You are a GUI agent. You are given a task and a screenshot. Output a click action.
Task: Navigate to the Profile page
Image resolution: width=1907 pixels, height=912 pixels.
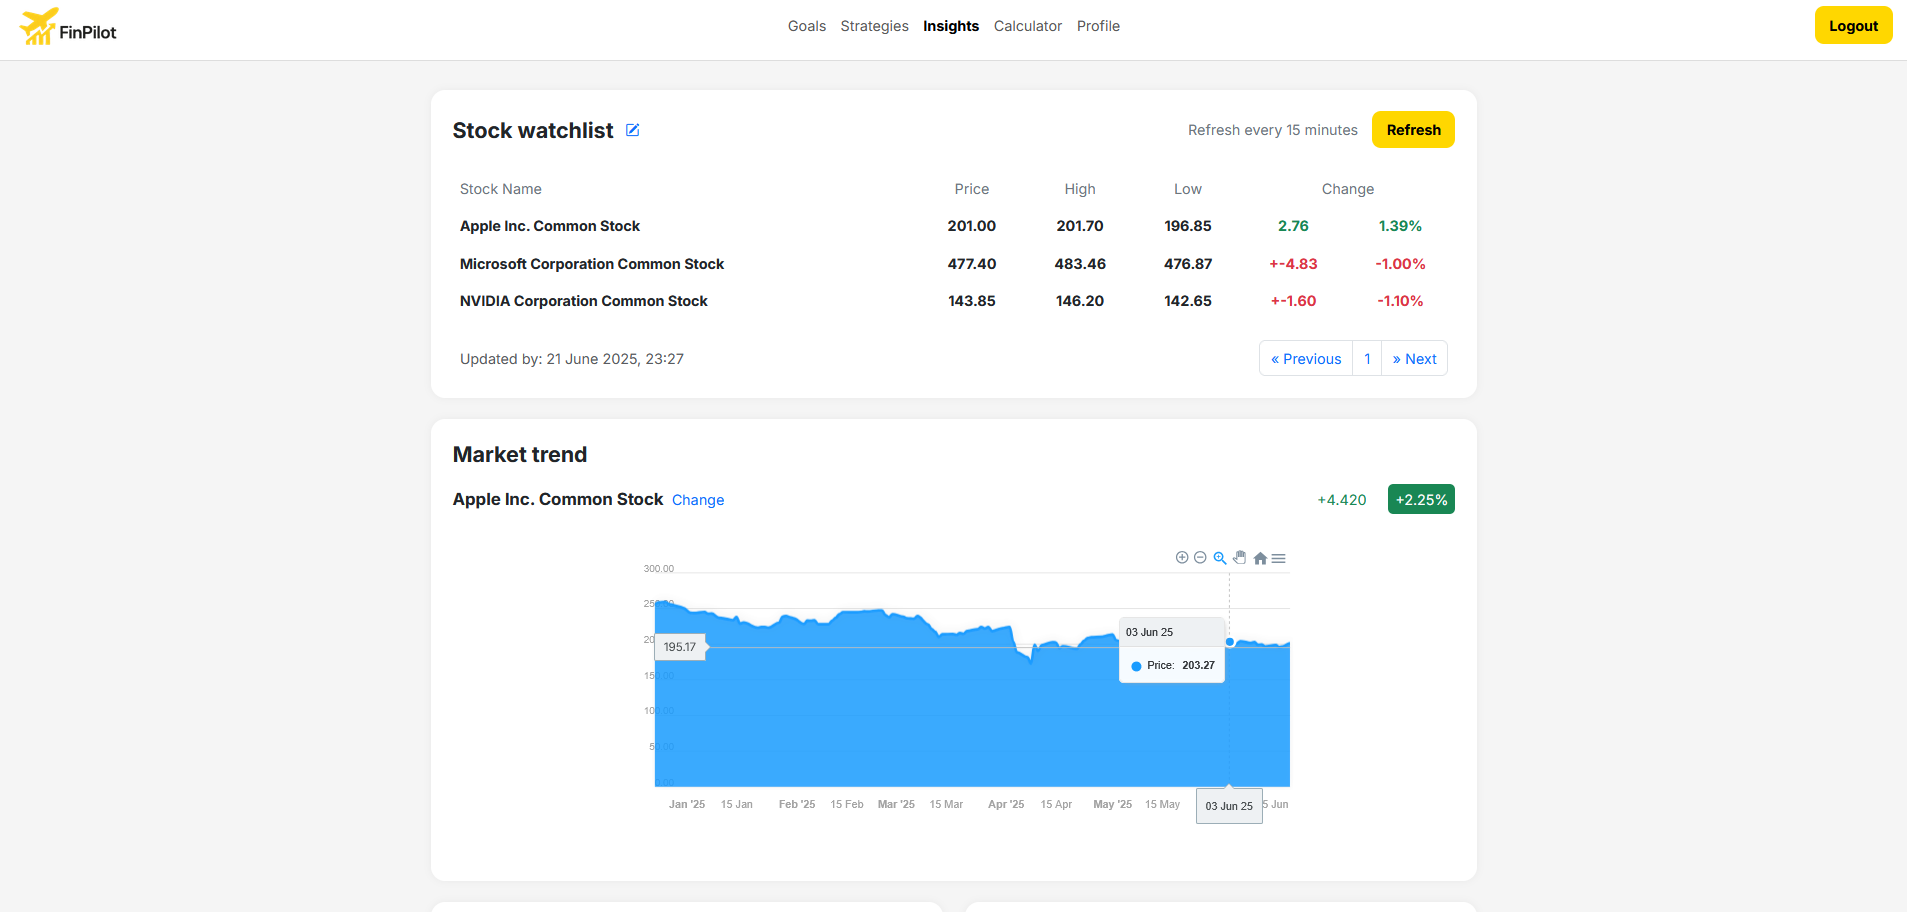tap(1098, 26)
